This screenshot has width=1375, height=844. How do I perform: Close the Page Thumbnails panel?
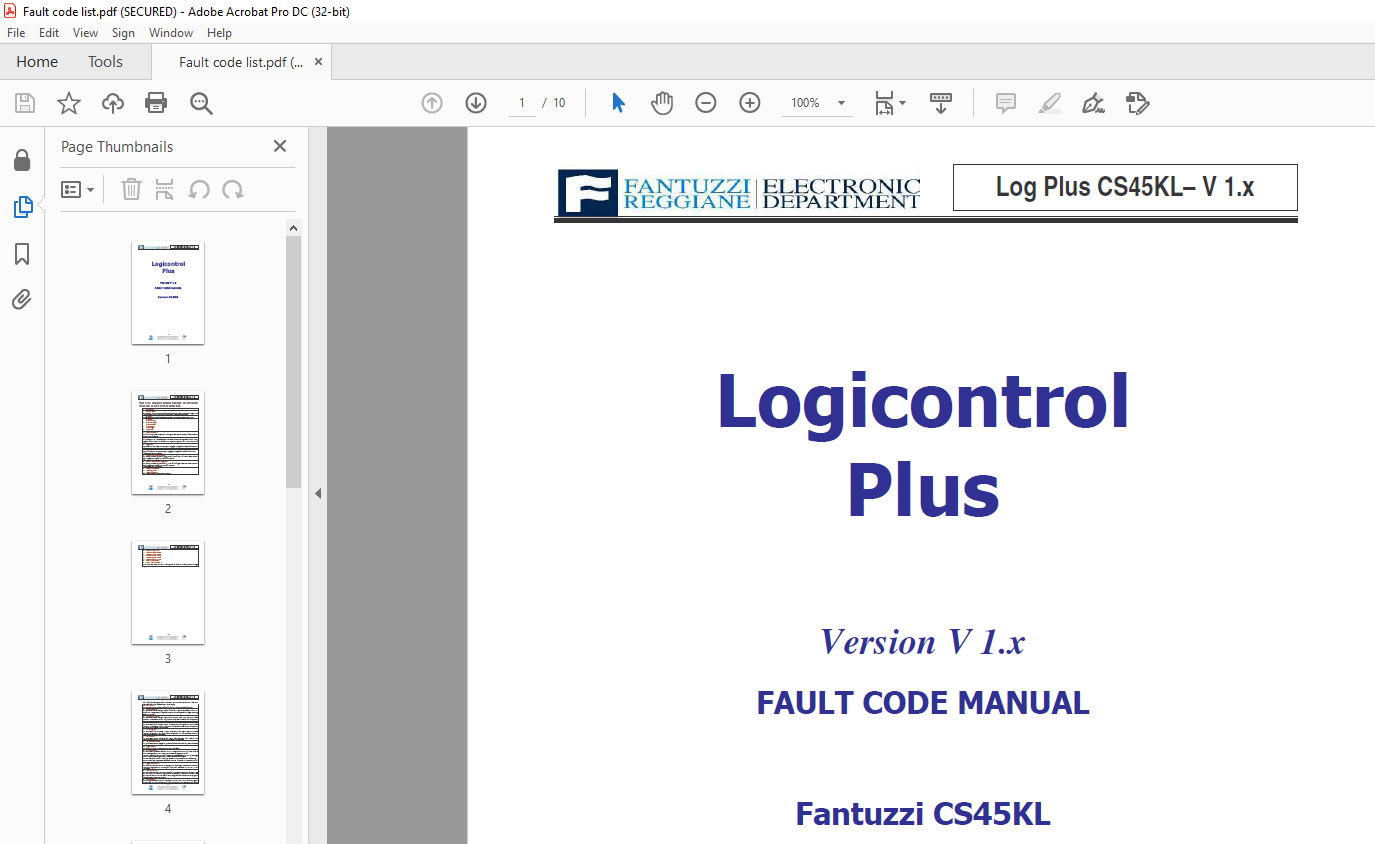(x=280, y=146)
